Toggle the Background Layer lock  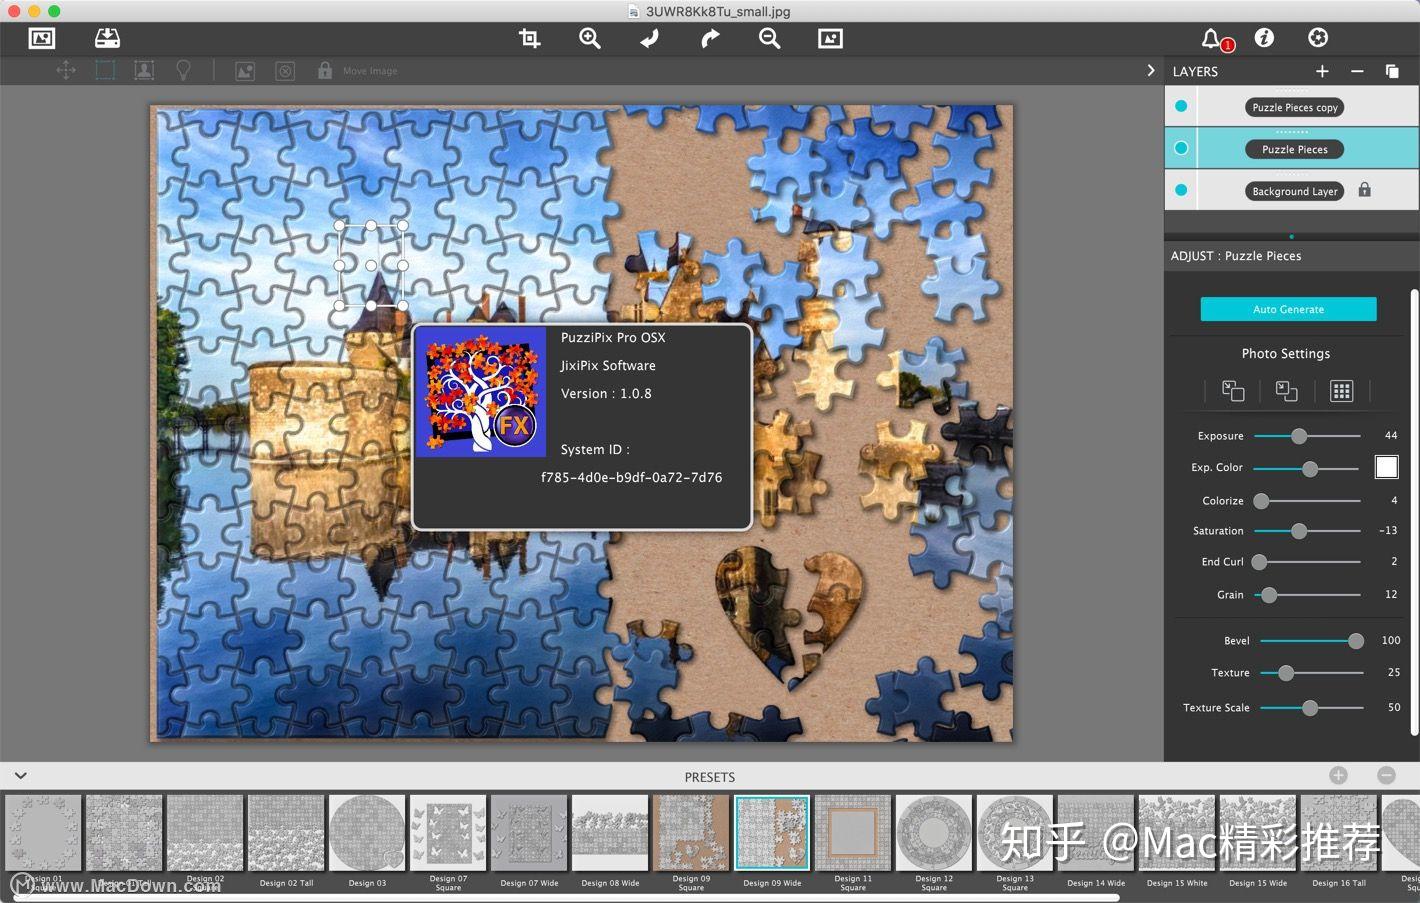click(1365, 189)
